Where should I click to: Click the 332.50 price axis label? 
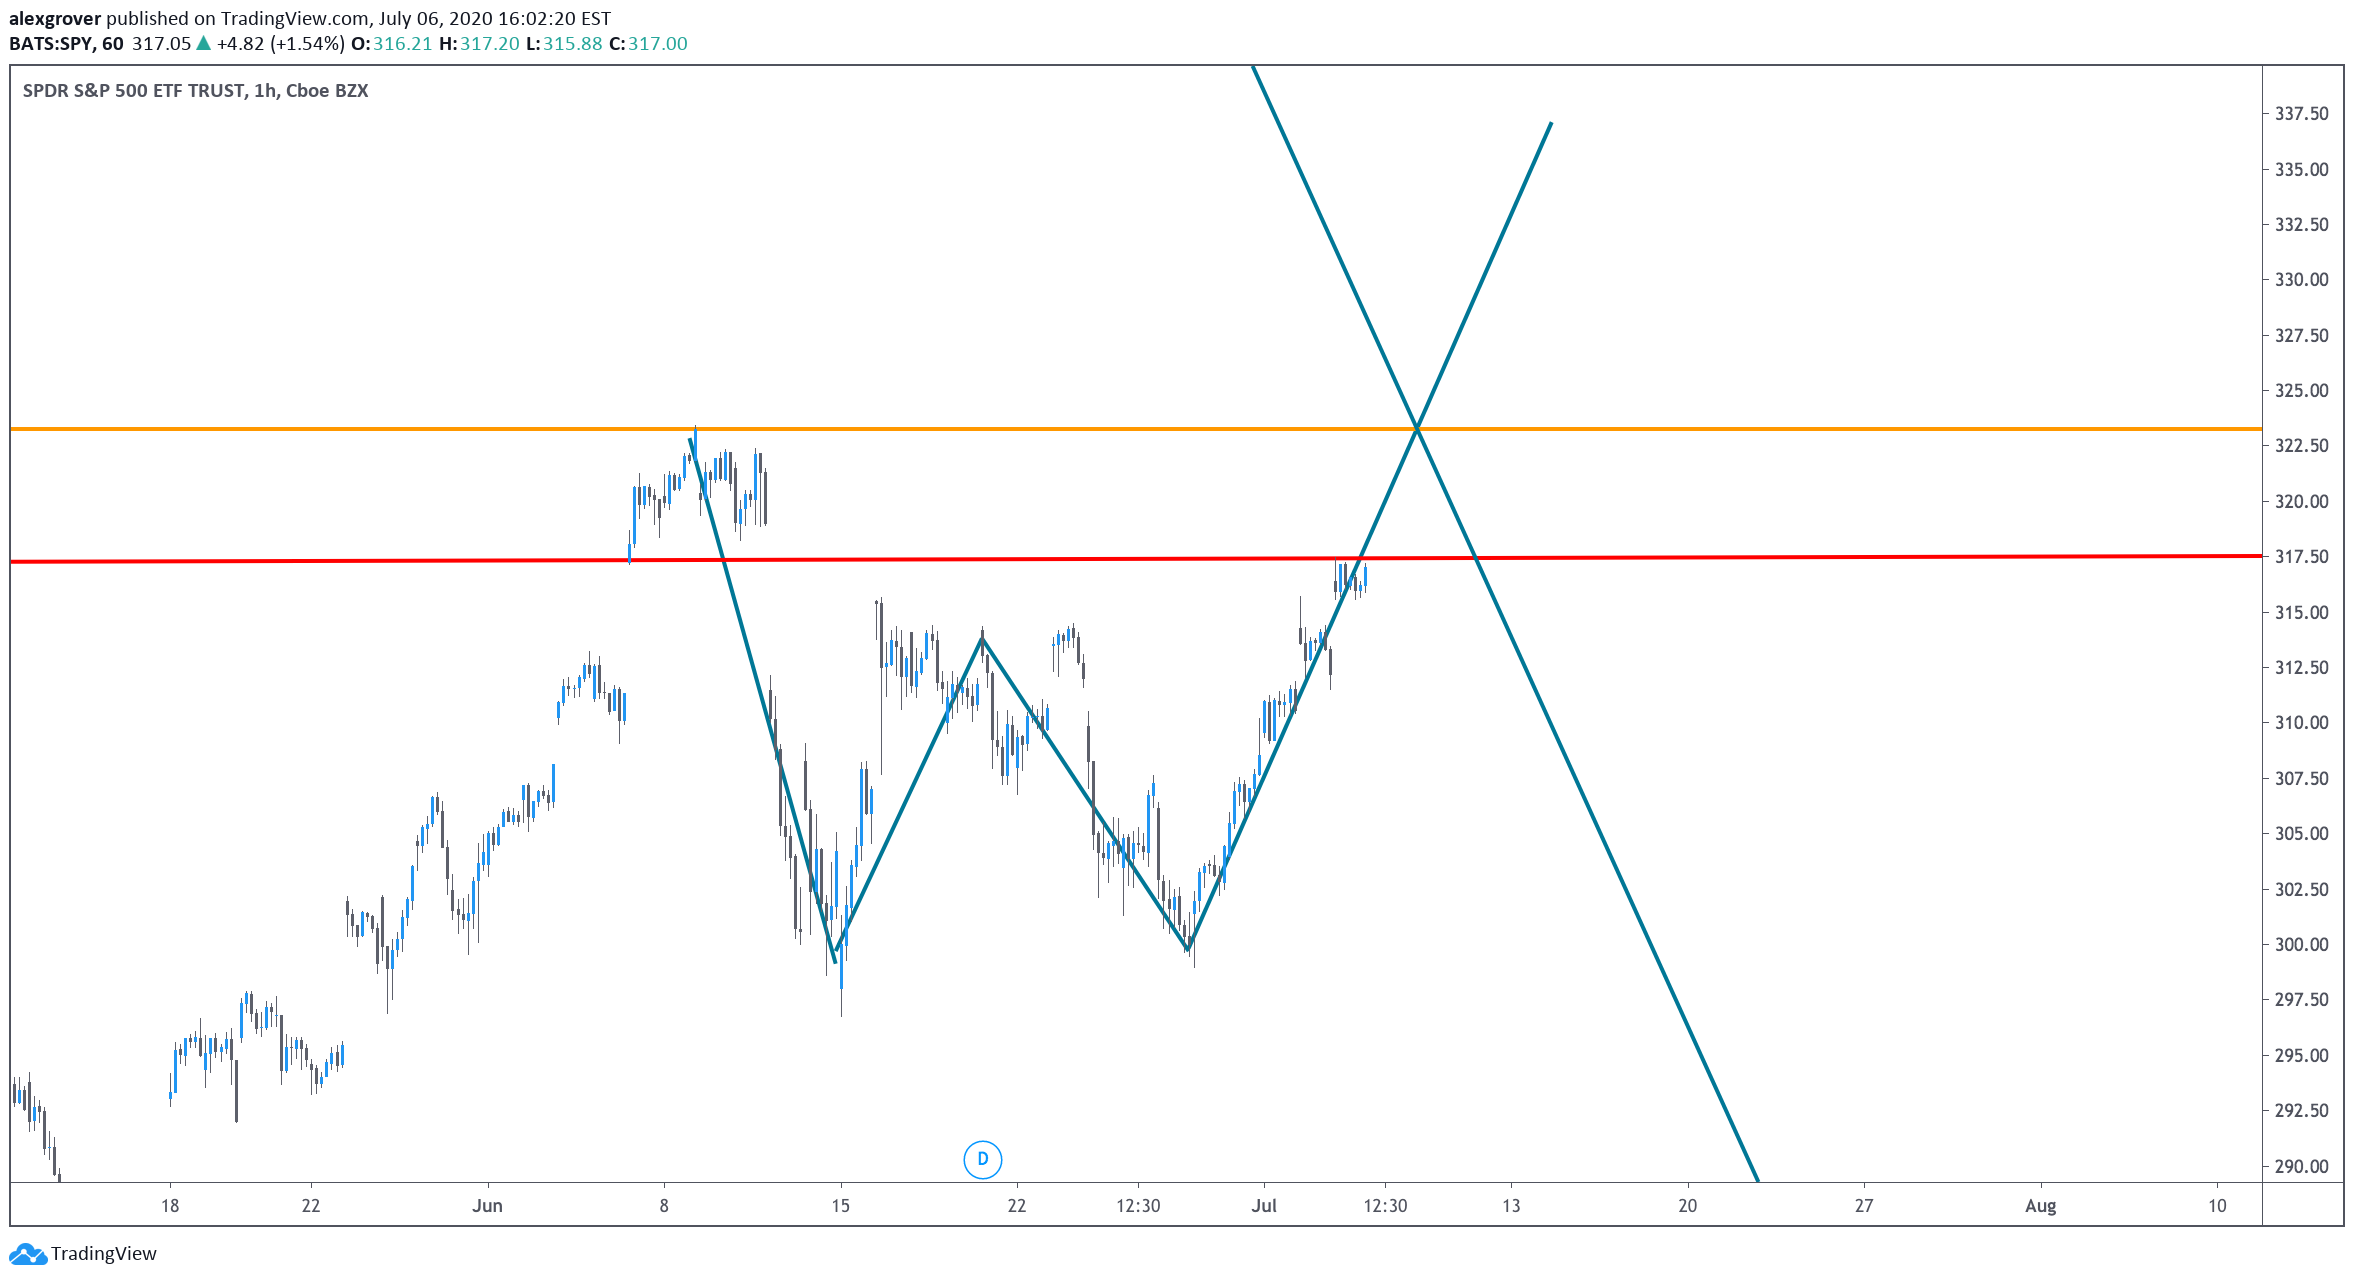pos(2301,224)
